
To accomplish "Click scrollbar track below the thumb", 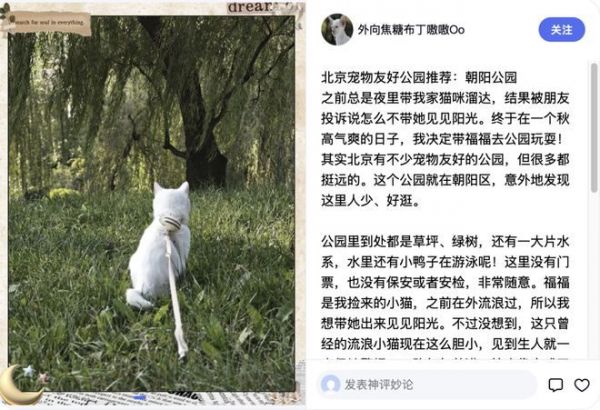I will pos(594,276).
